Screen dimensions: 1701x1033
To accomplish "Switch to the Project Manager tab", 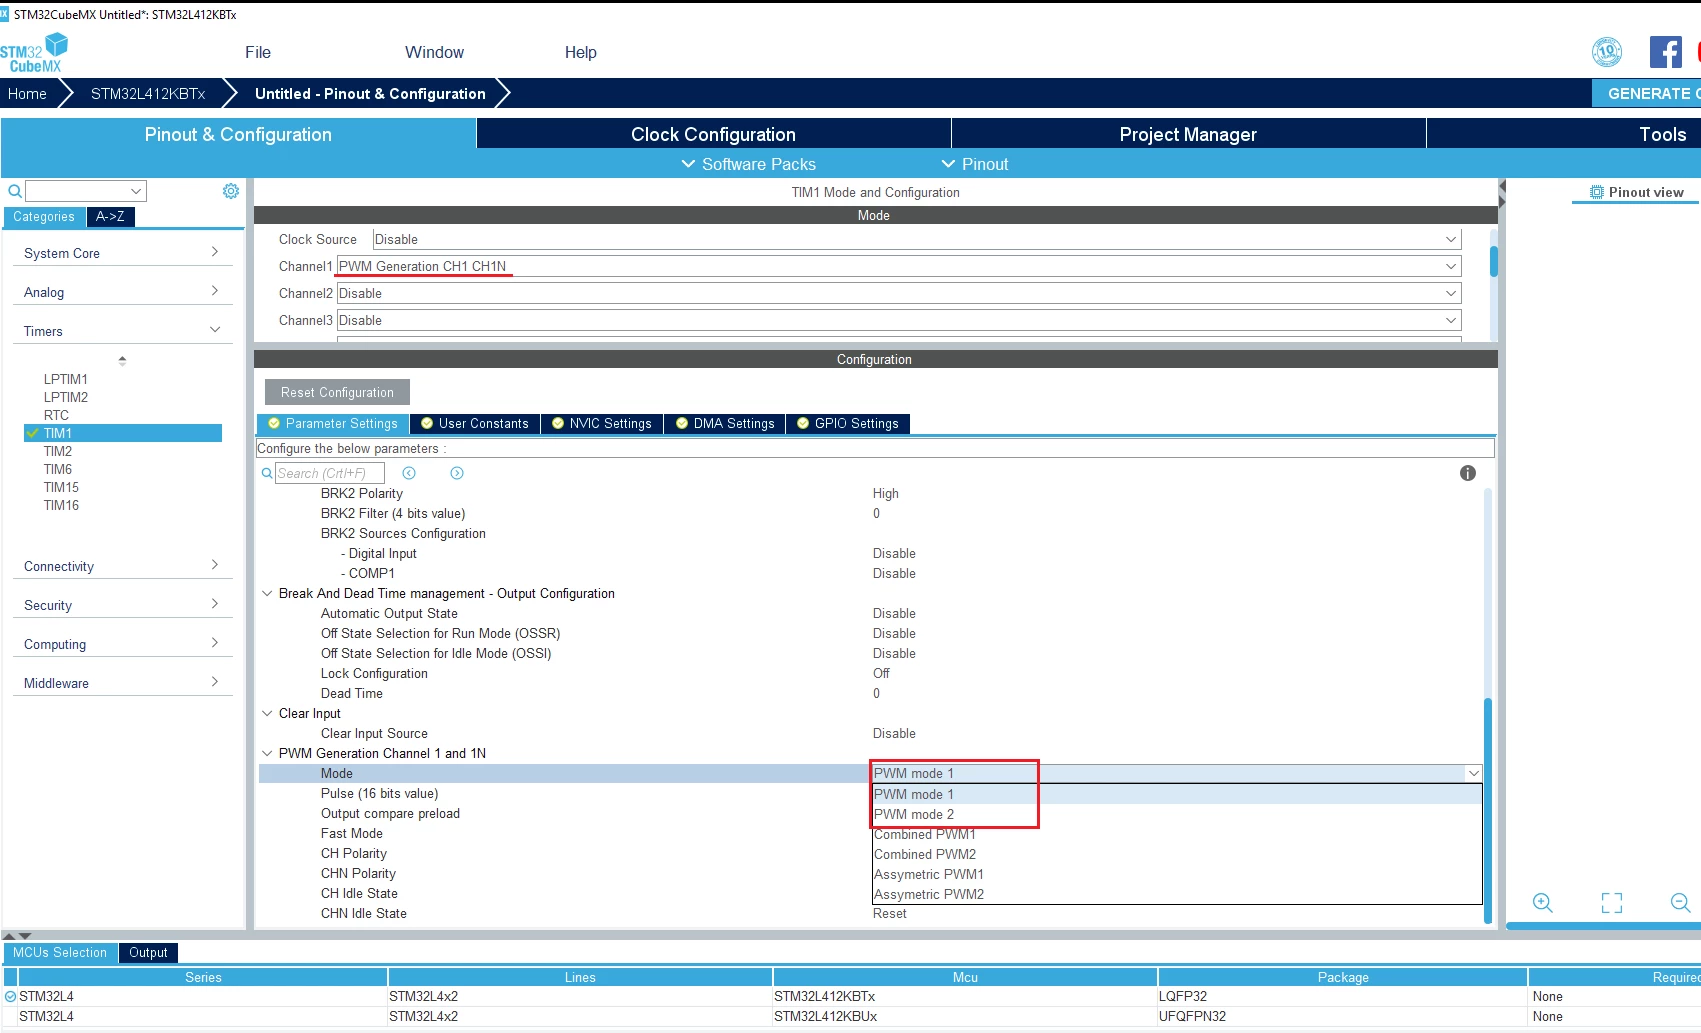I will (x=1188, y=134).
